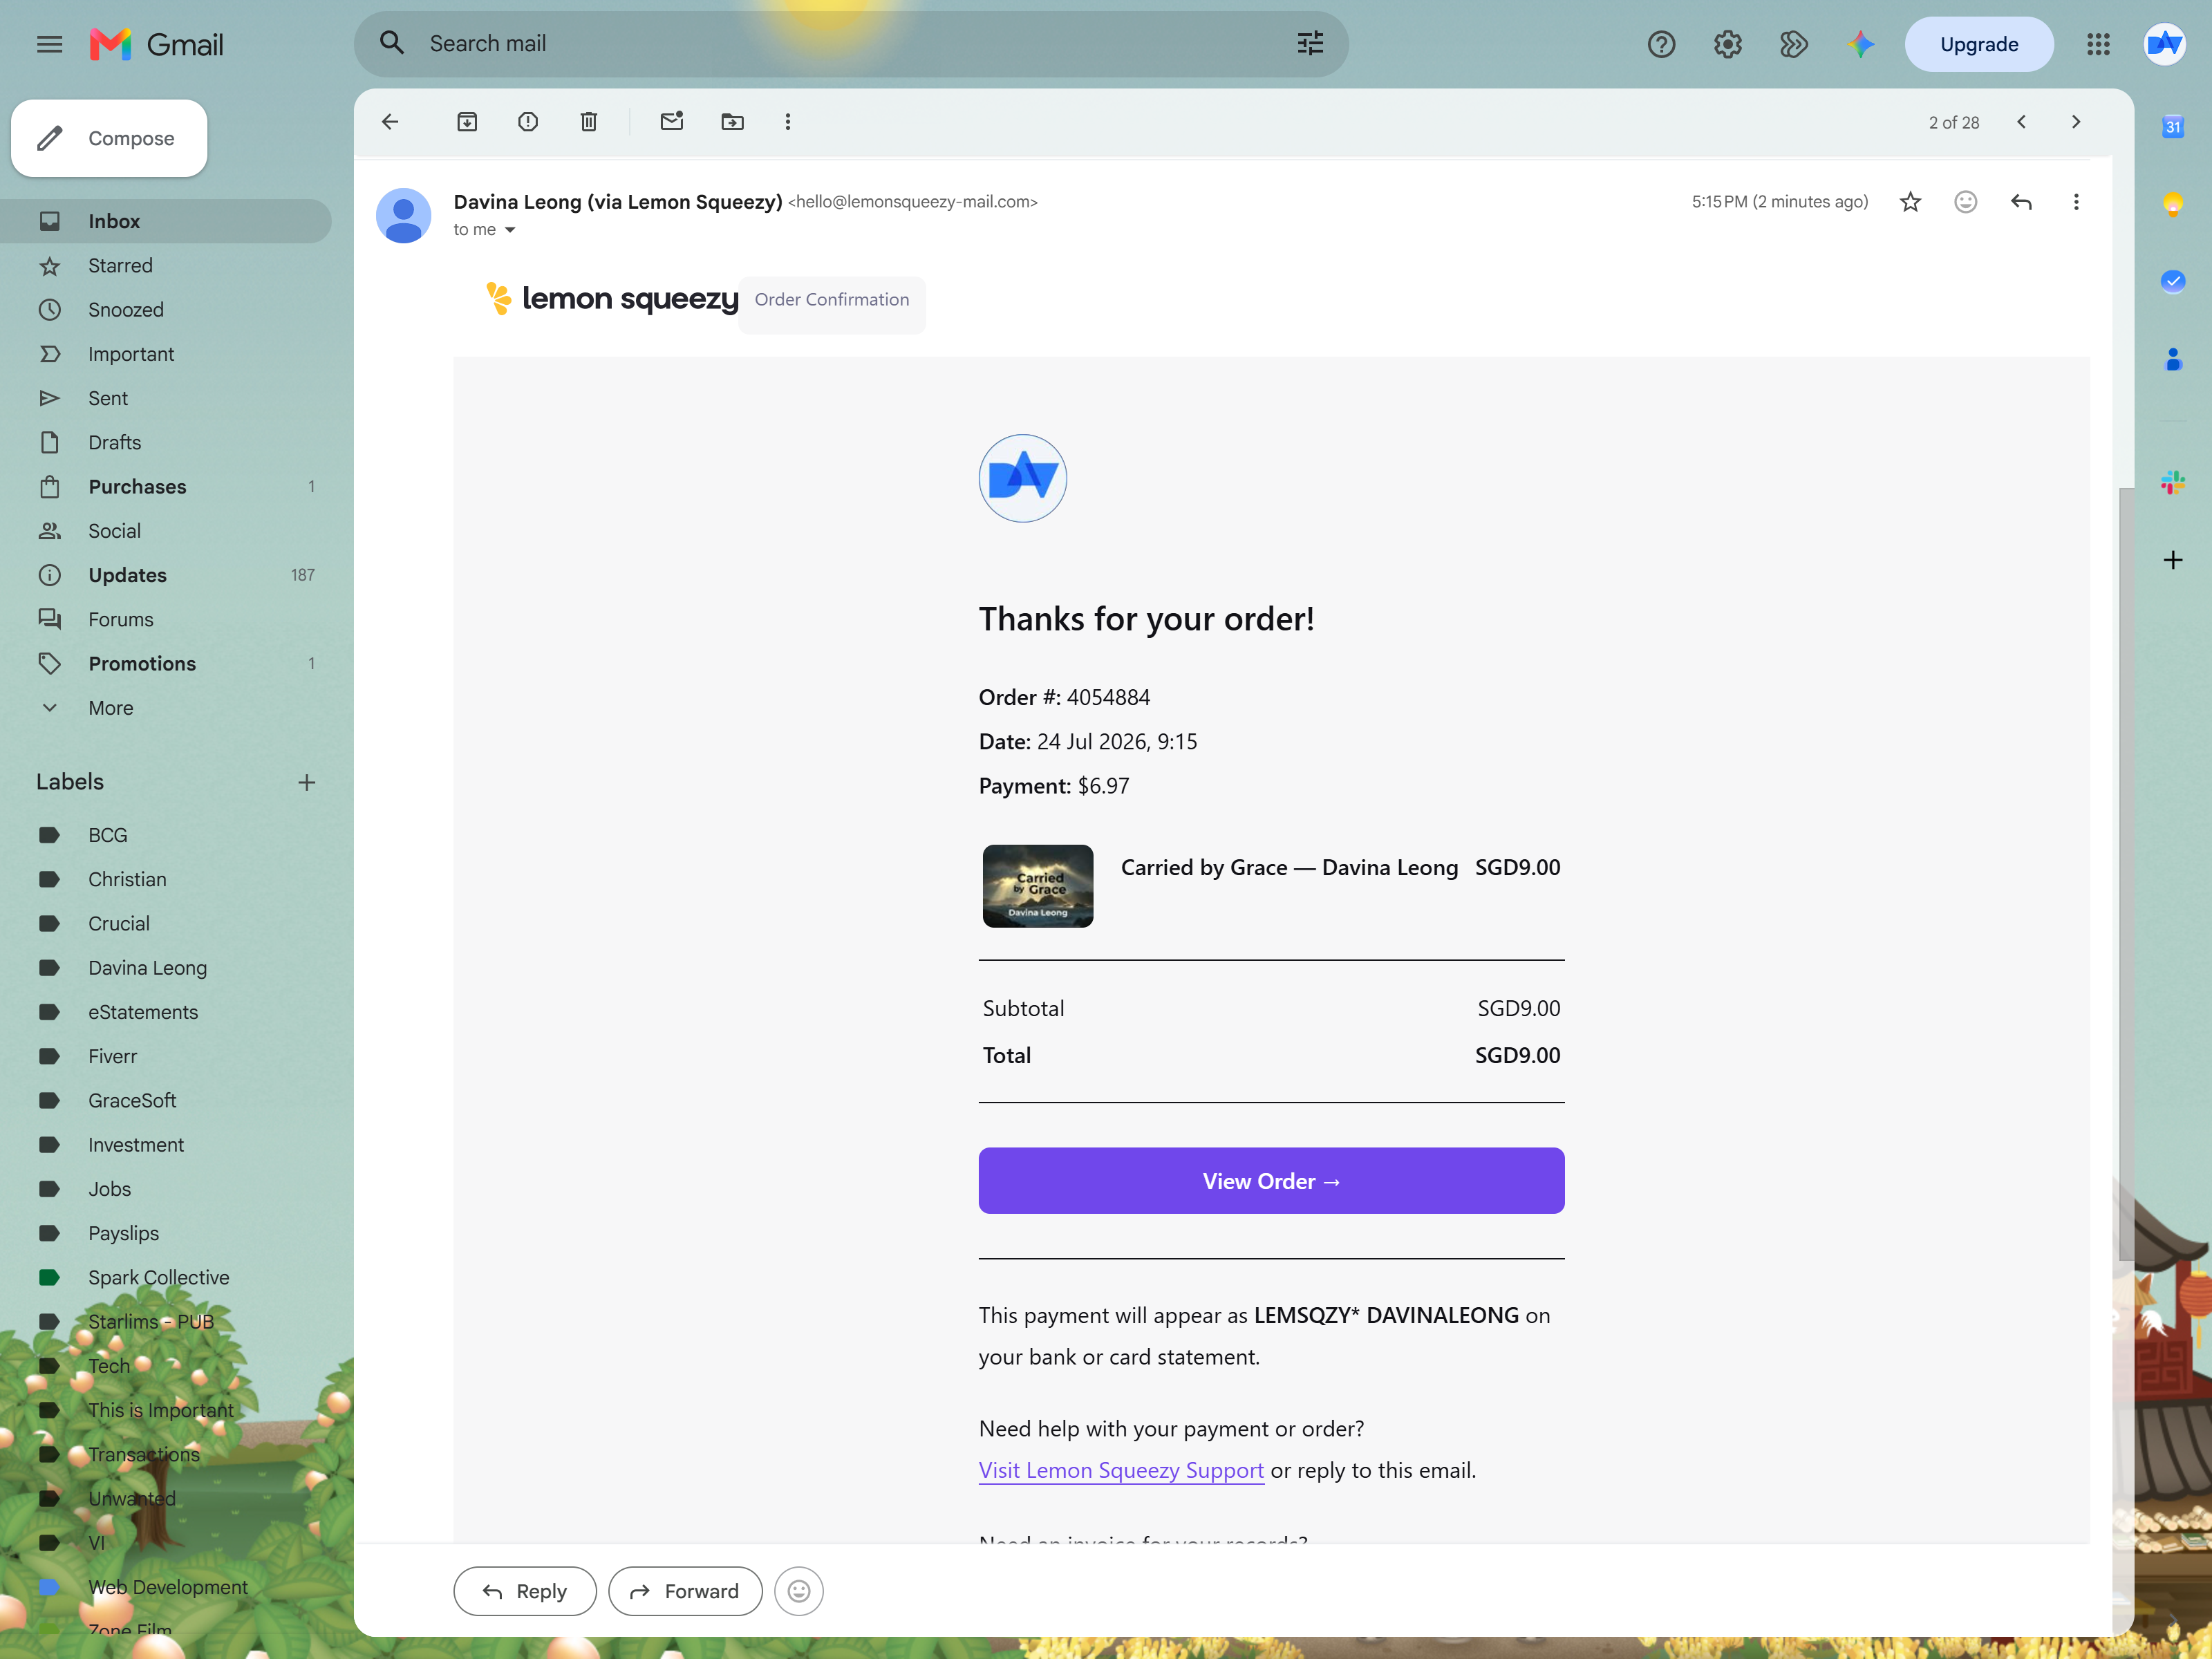Click the seller logo in email body
2212x1659 pixels.
[x=1022, y=478]
